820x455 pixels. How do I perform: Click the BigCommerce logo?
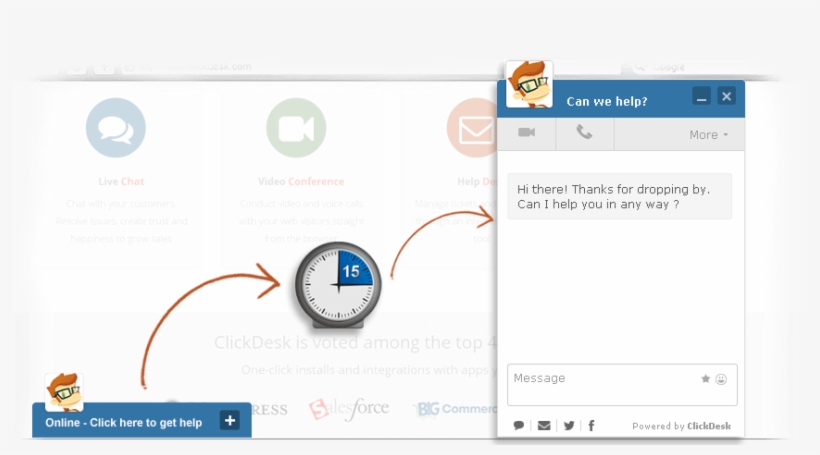[x=455, y=409]
